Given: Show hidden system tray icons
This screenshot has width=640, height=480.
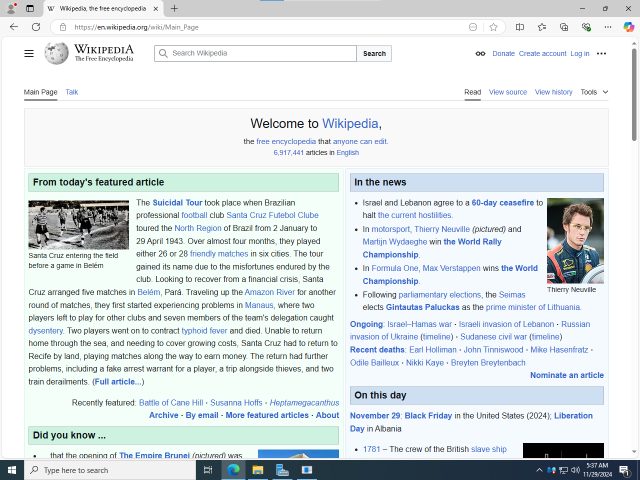Looking at the screenshot, I should [539, 470].
